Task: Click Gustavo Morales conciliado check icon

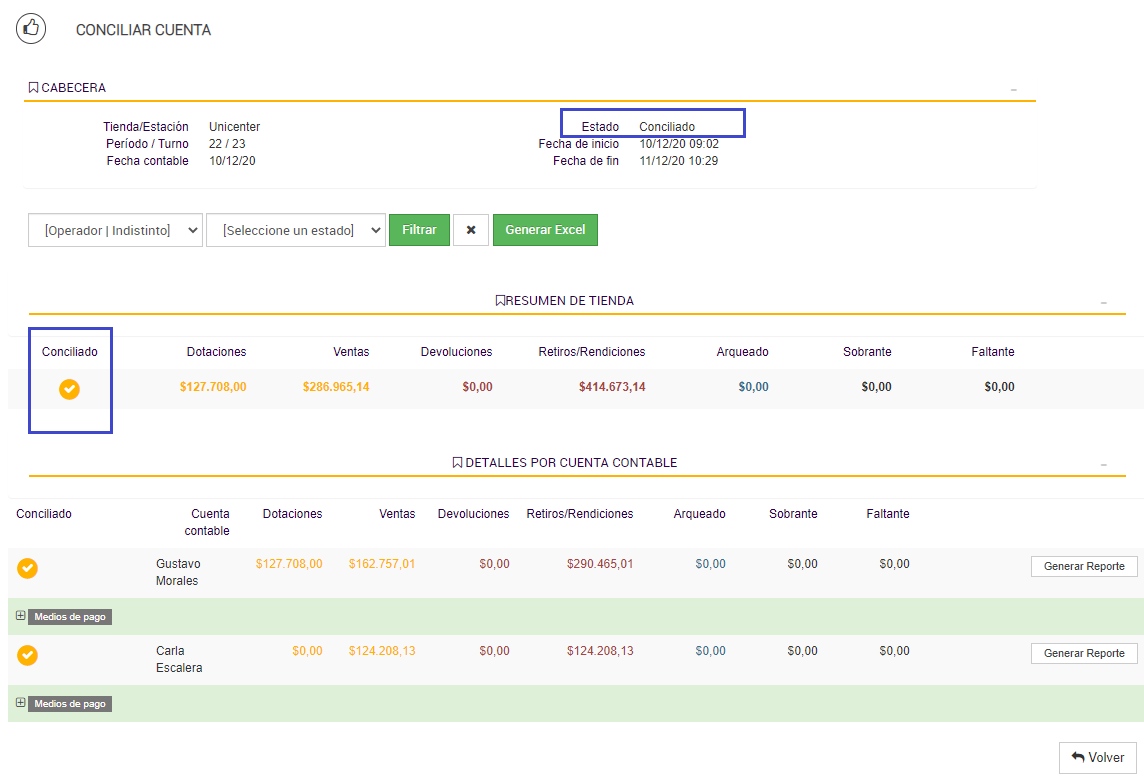Action: (x=28, y=568)
